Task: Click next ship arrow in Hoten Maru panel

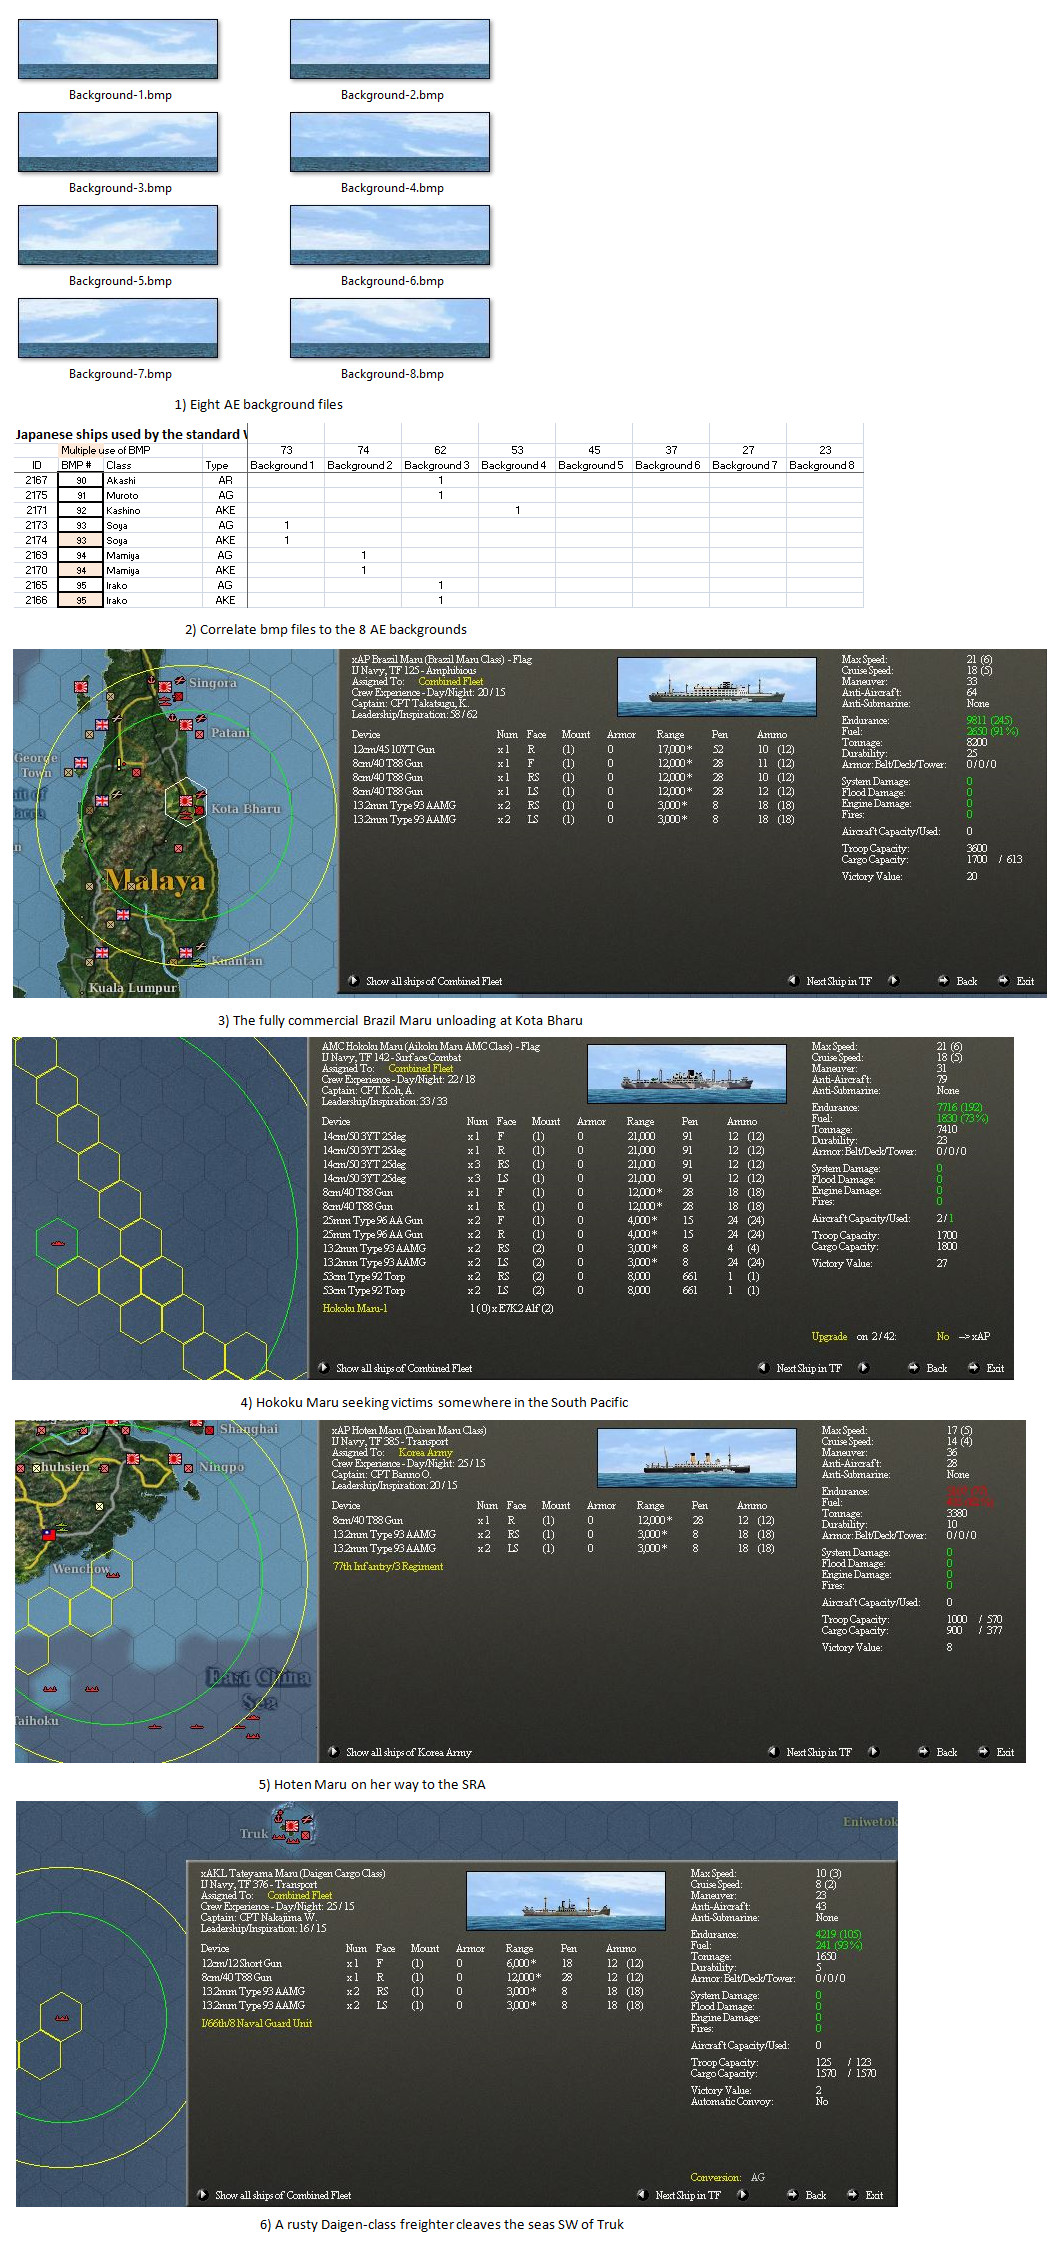Action: click(x=874, y=1751)
